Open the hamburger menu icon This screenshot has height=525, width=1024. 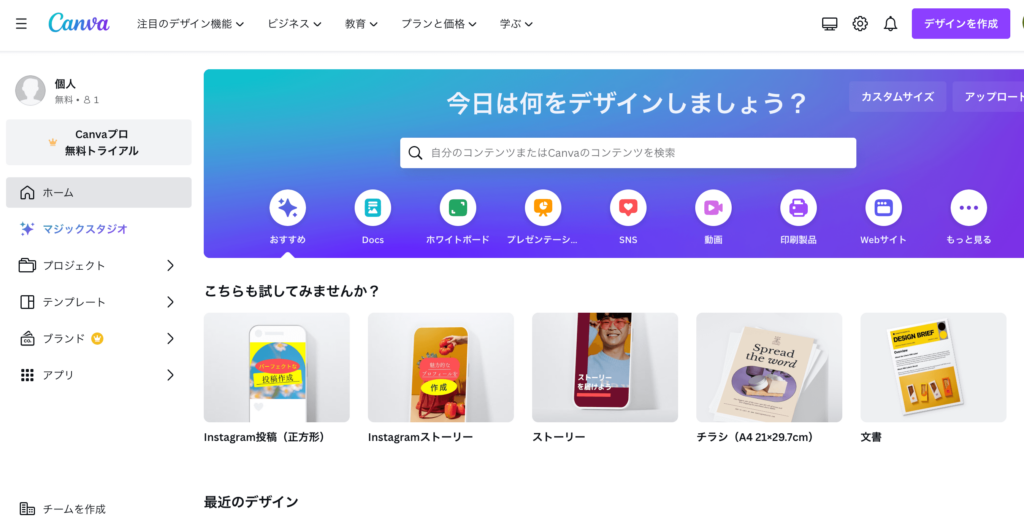(22, 24)
